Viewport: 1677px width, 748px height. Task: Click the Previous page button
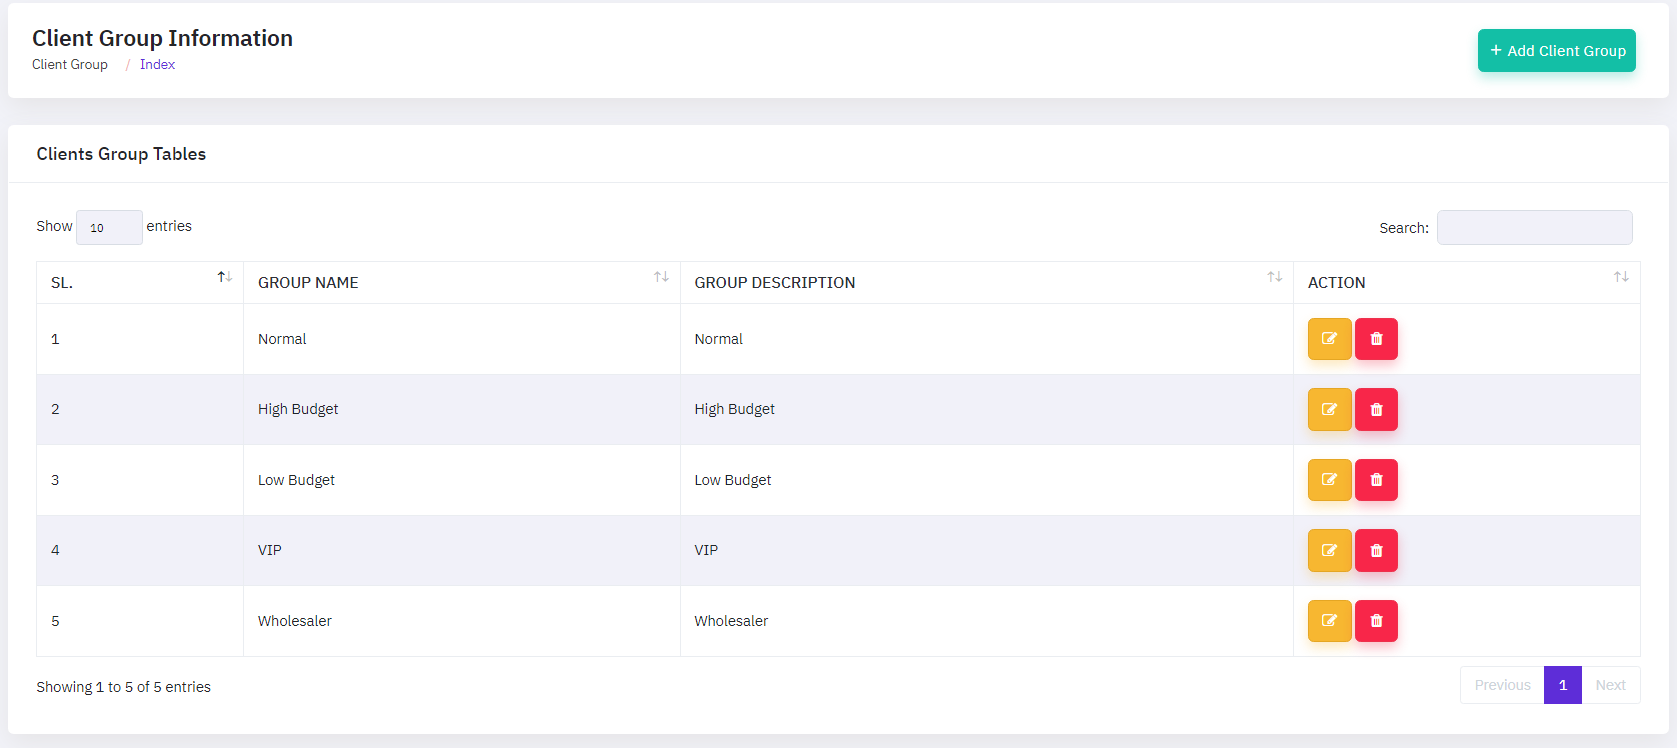click(1502, 685)
